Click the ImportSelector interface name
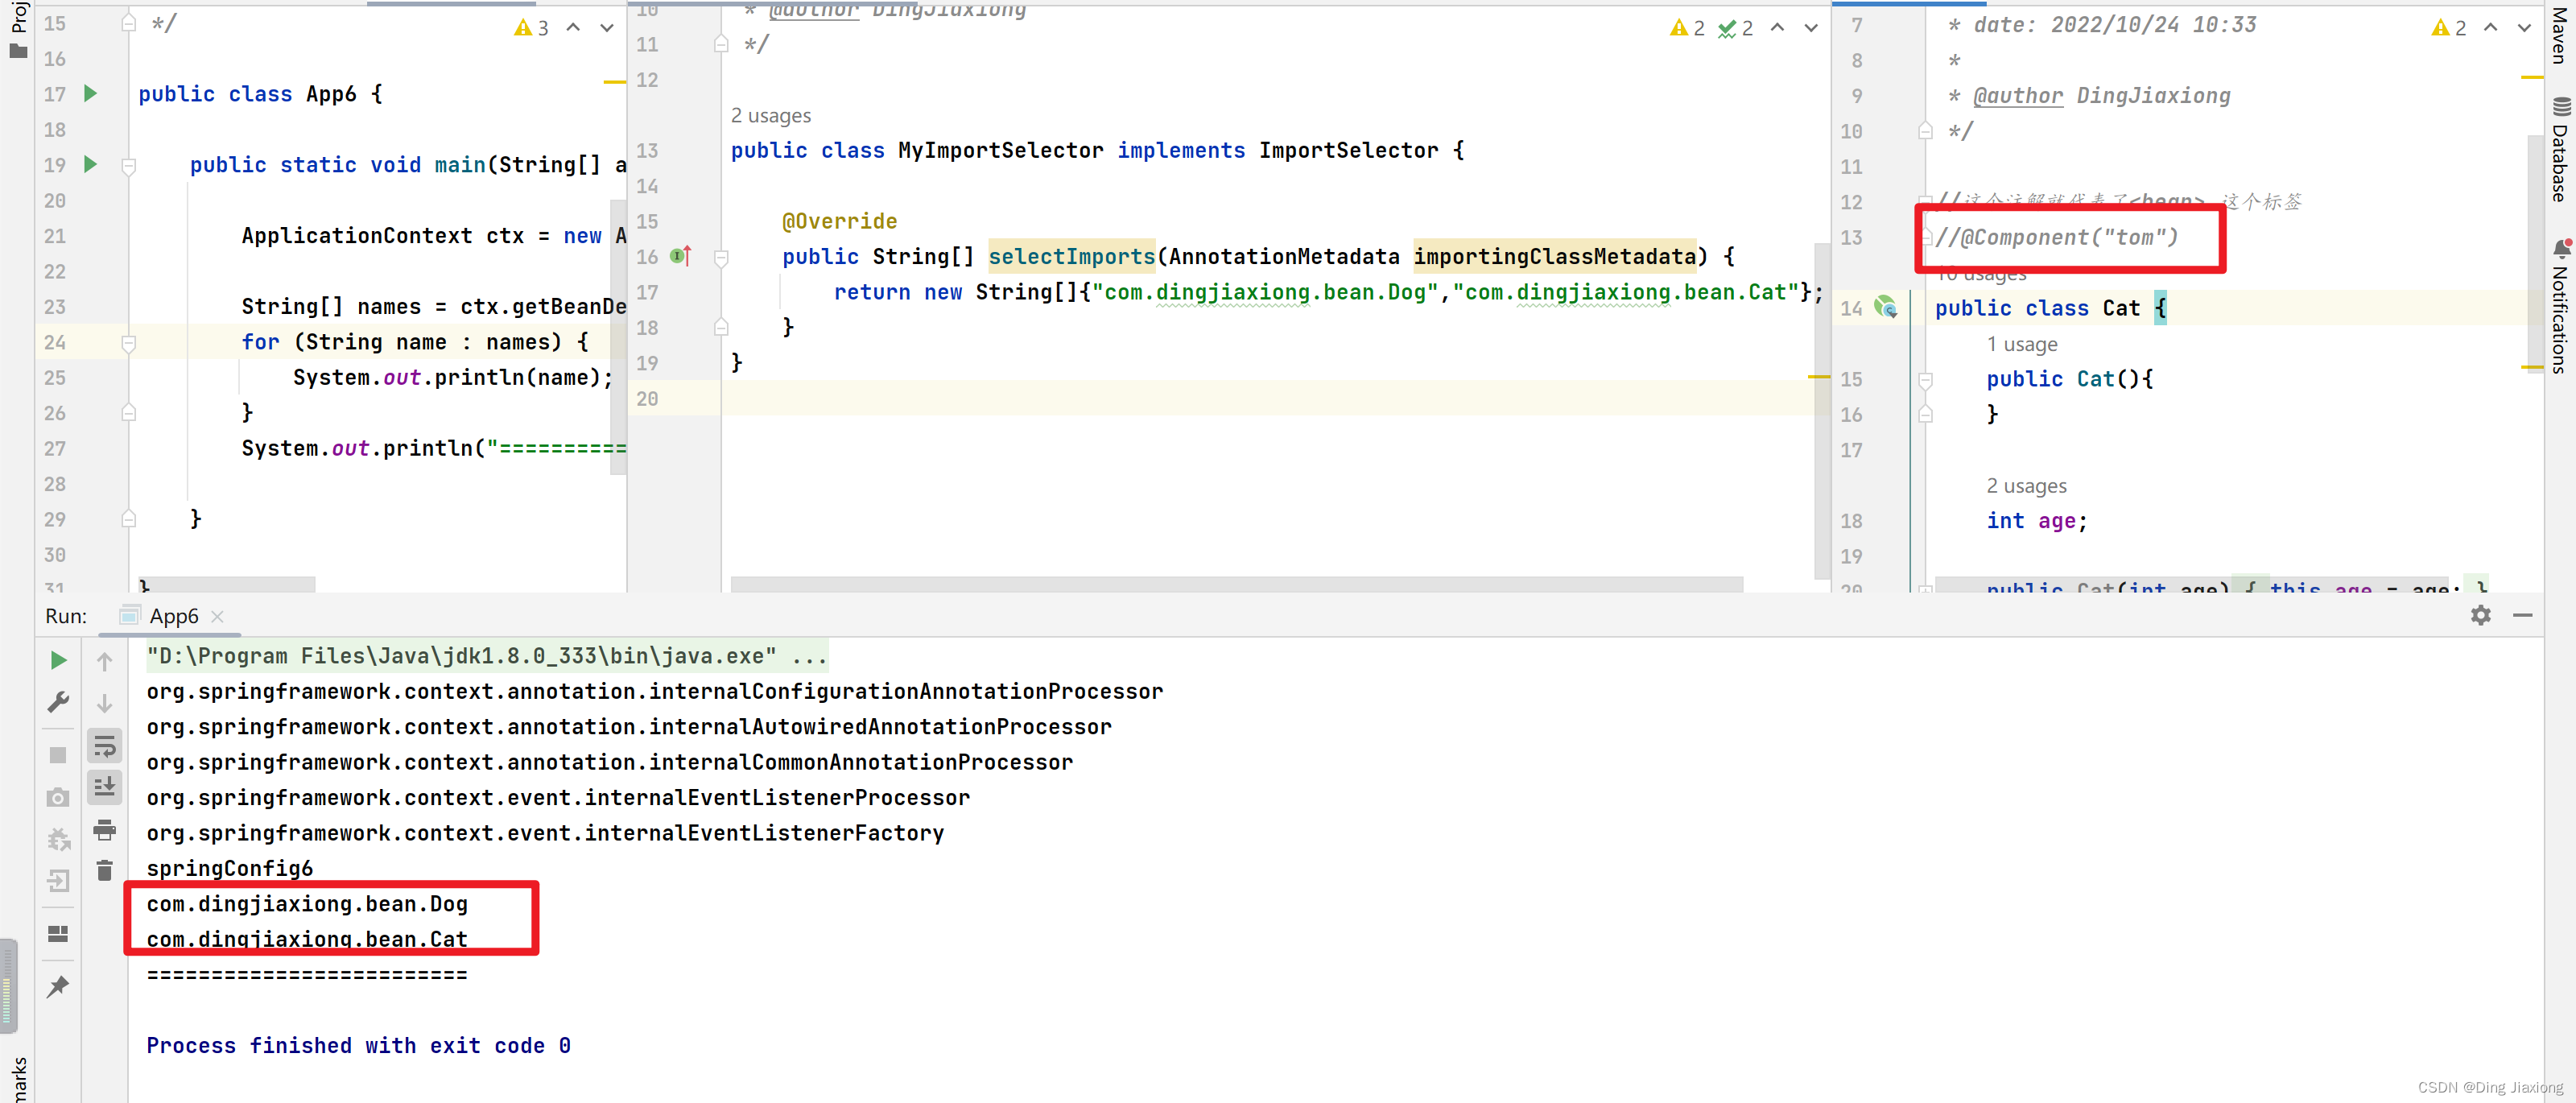The height and width of the screenshot is (1103, 2576). tap(1348, 150)
